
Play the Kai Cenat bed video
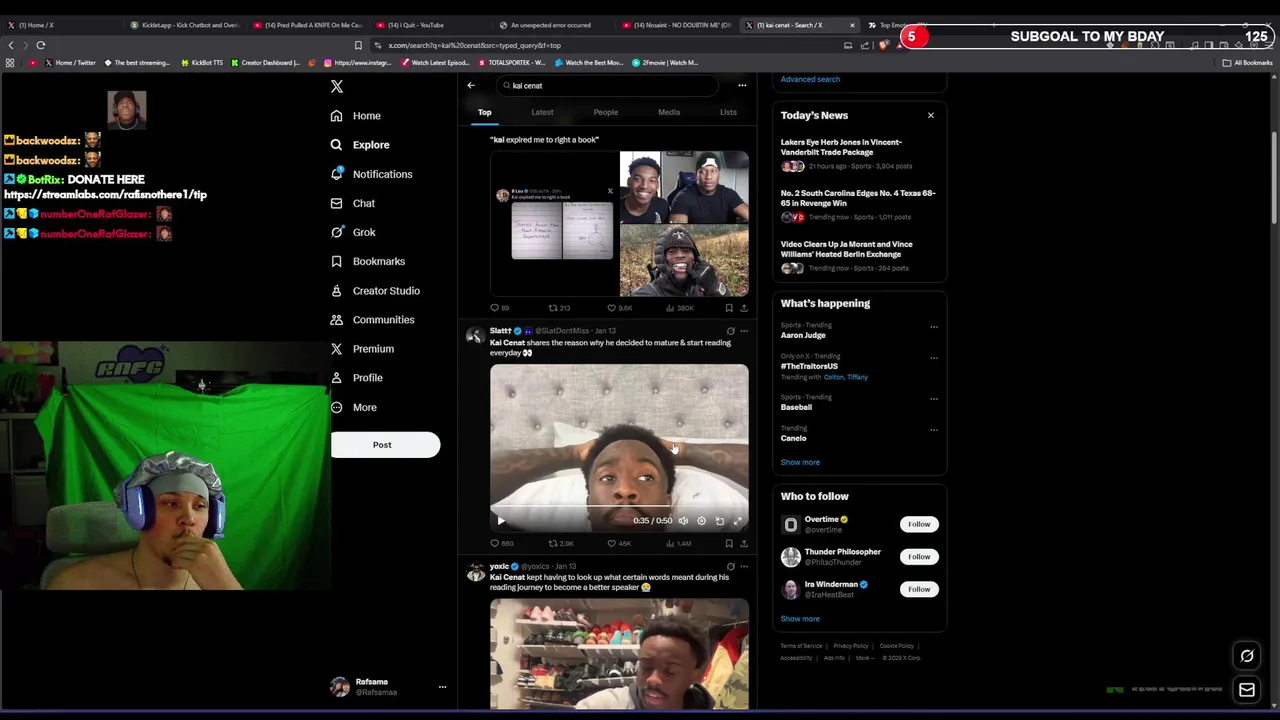point(501,521)
